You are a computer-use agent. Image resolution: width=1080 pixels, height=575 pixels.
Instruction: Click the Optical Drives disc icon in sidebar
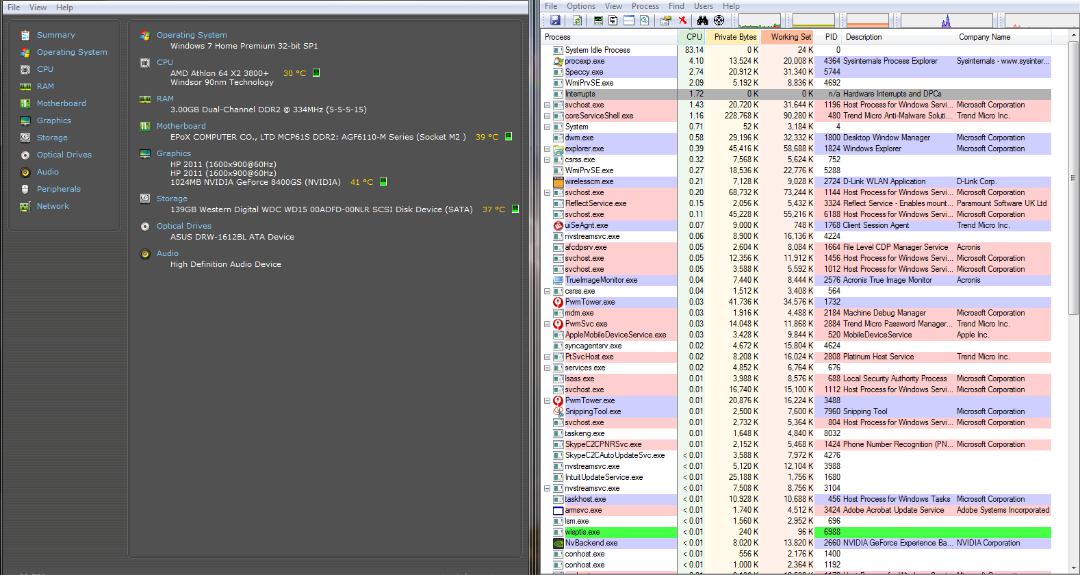[x=25, y=155]
